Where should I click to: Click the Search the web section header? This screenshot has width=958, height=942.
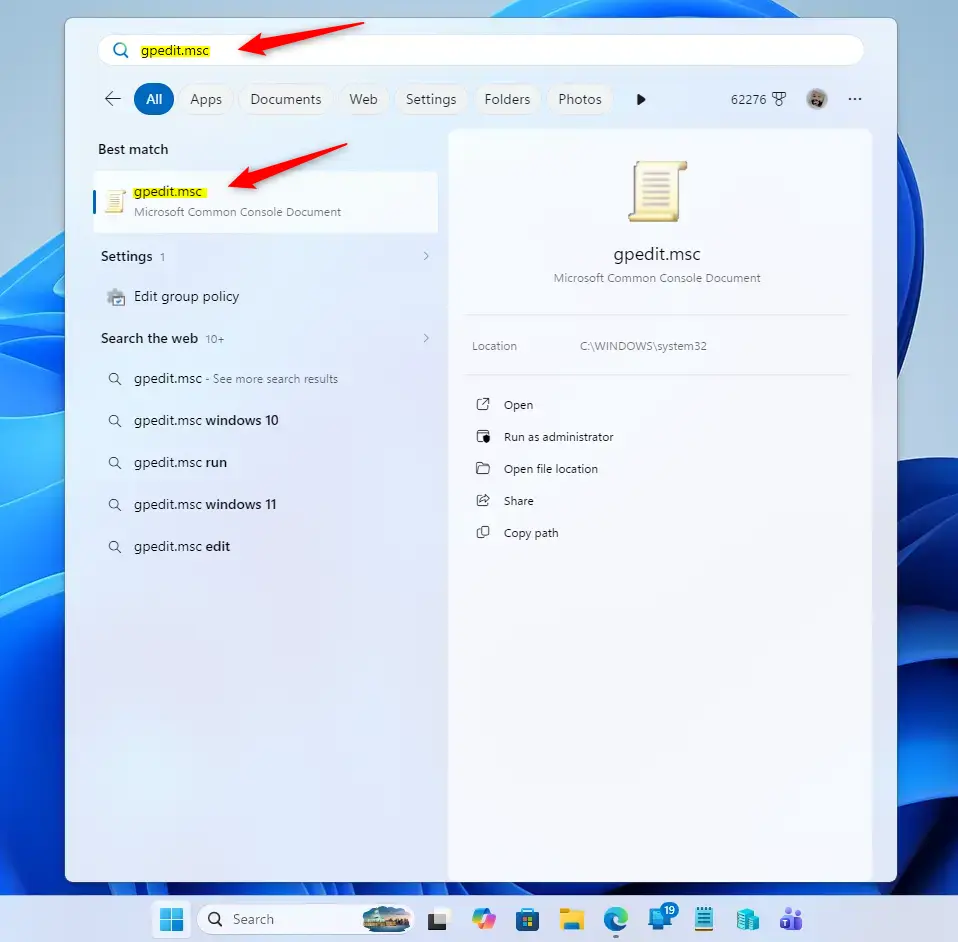point(149,338)
